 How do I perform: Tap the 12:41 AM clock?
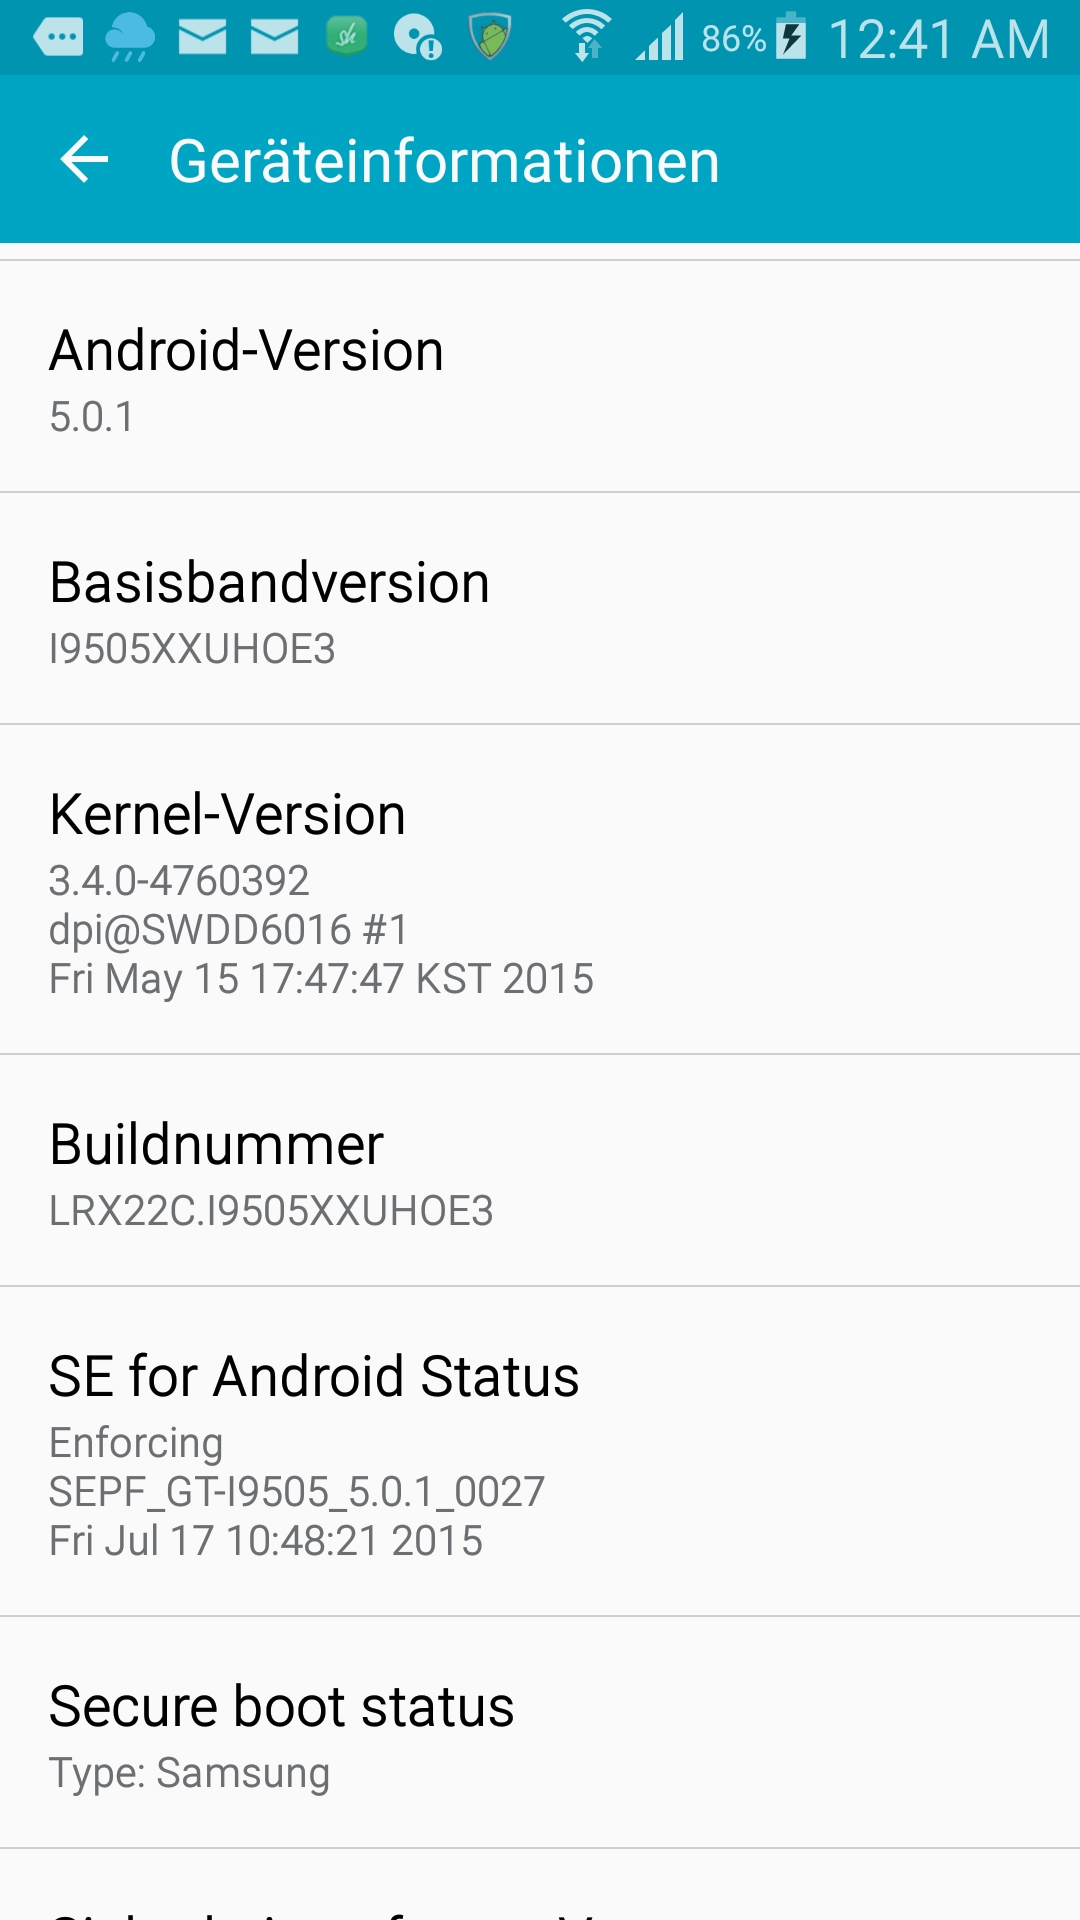(939, 40)
